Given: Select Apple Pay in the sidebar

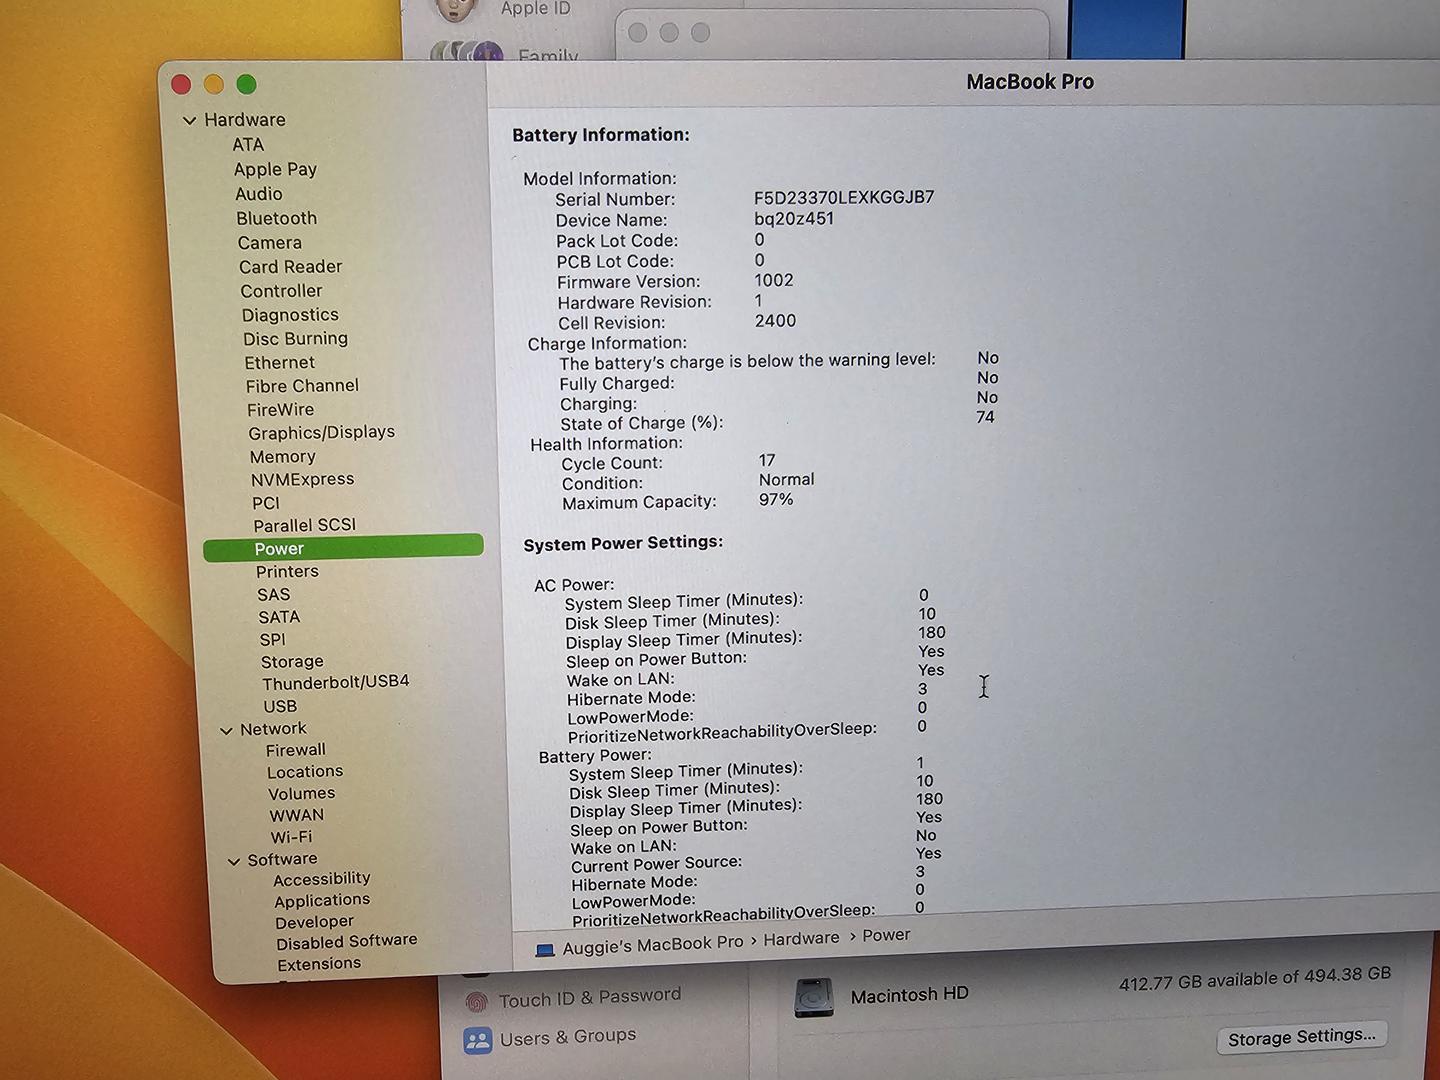Looking at the screenshot, I should tap(275, 169).
